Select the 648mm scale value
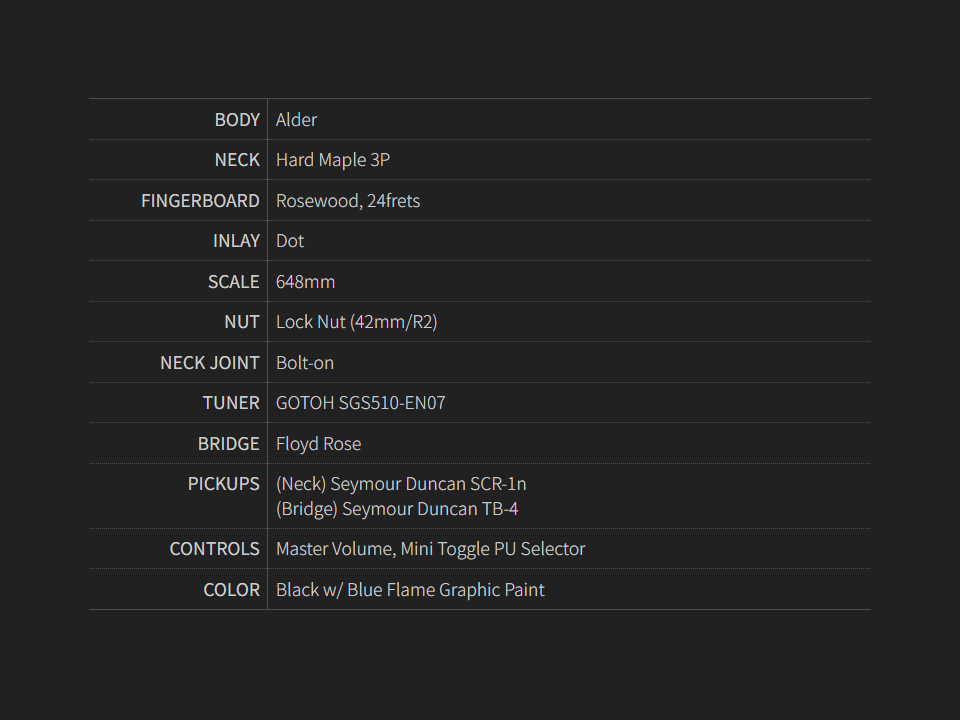This screenshot has height=720, width=960. coord(305,282)
